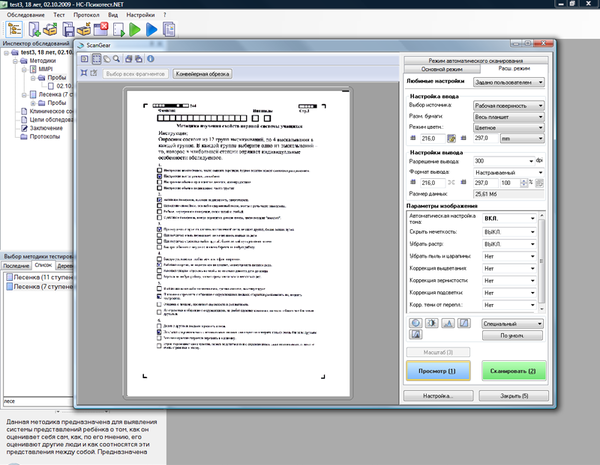Open the Убрать растр dropdown

[x=509, y=244]
